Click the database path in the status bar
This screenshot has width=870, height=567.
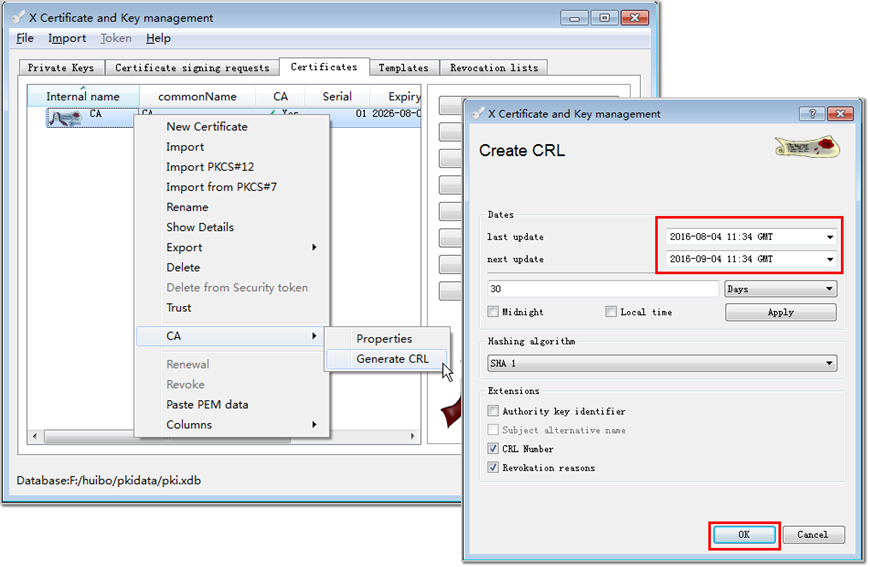(109, 480)
